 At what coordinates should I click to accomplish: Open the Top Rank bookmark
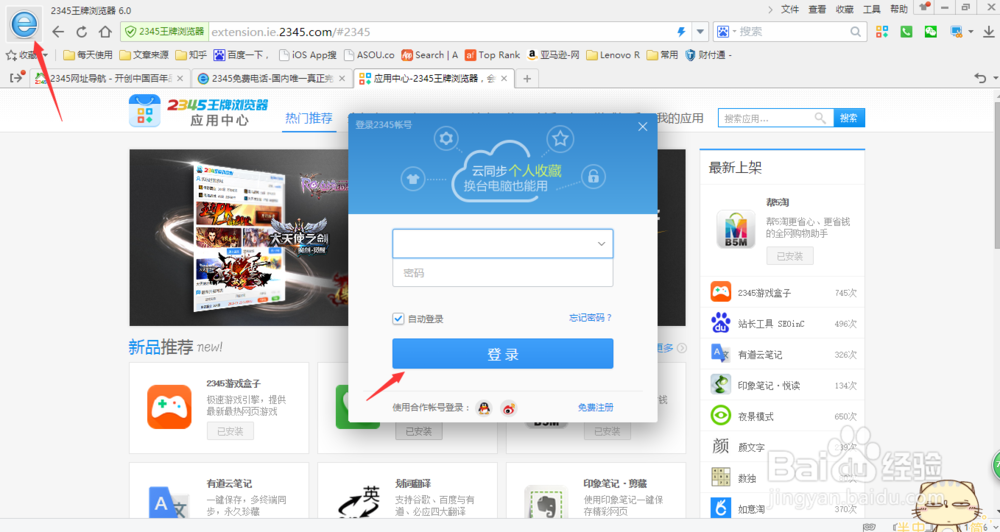492,55
